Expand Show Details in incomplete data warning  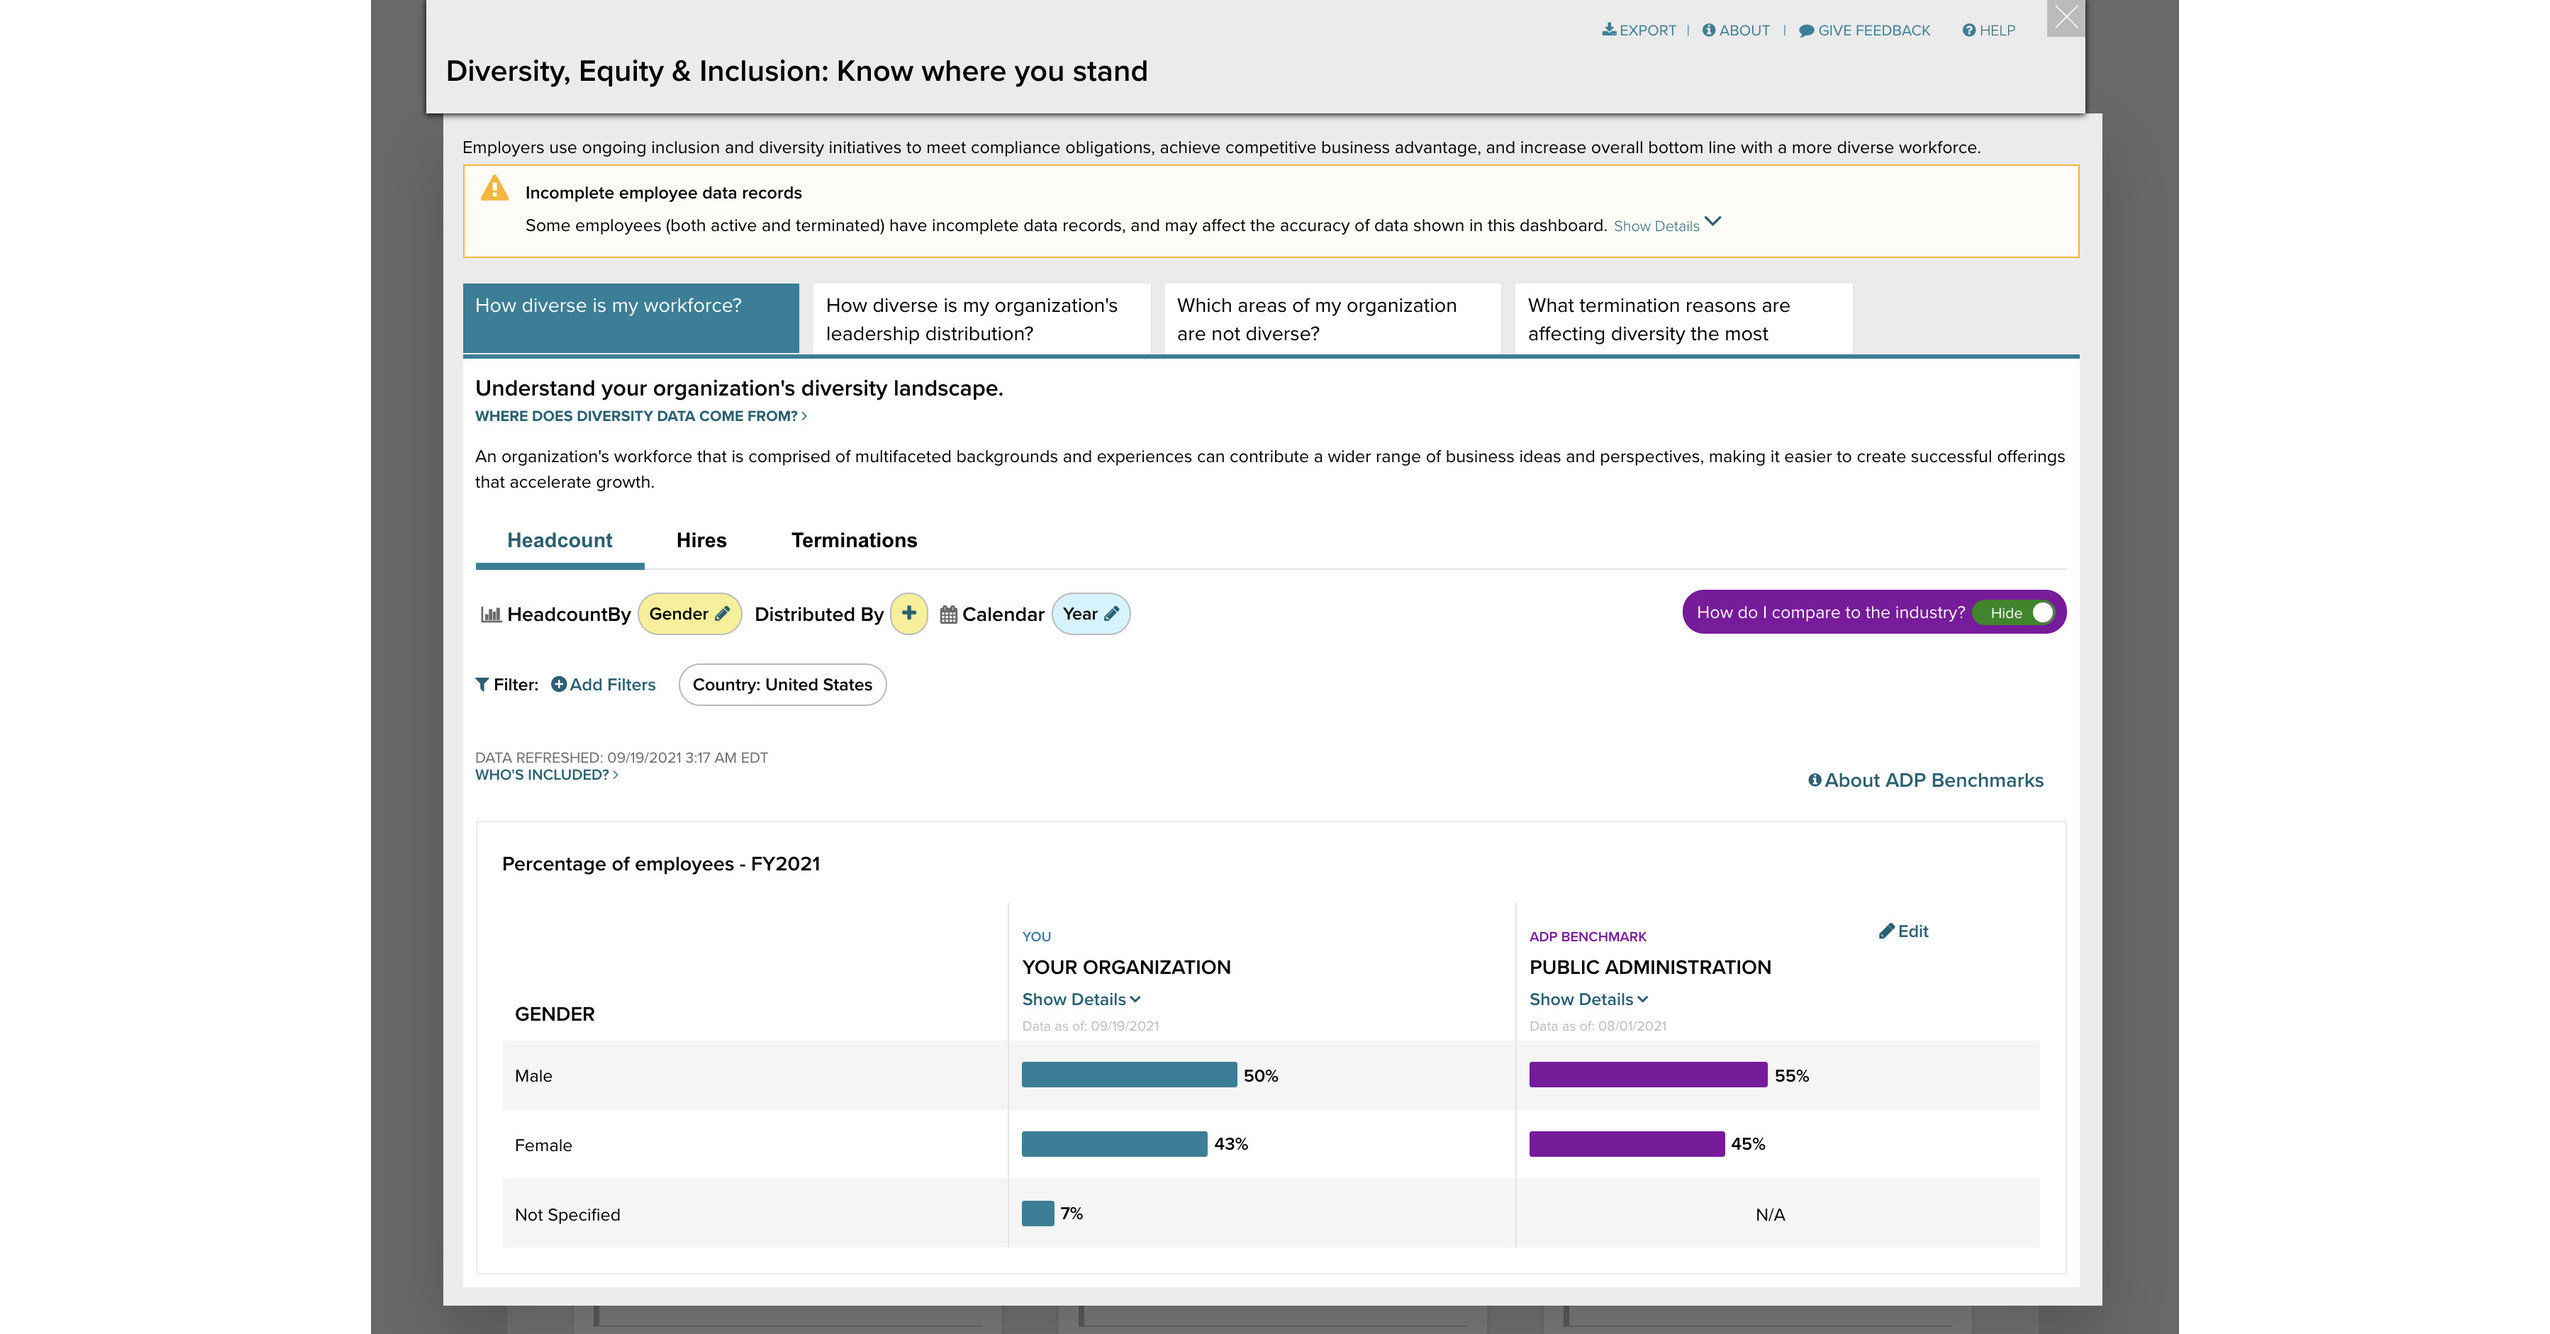[x=1667, y=225]
